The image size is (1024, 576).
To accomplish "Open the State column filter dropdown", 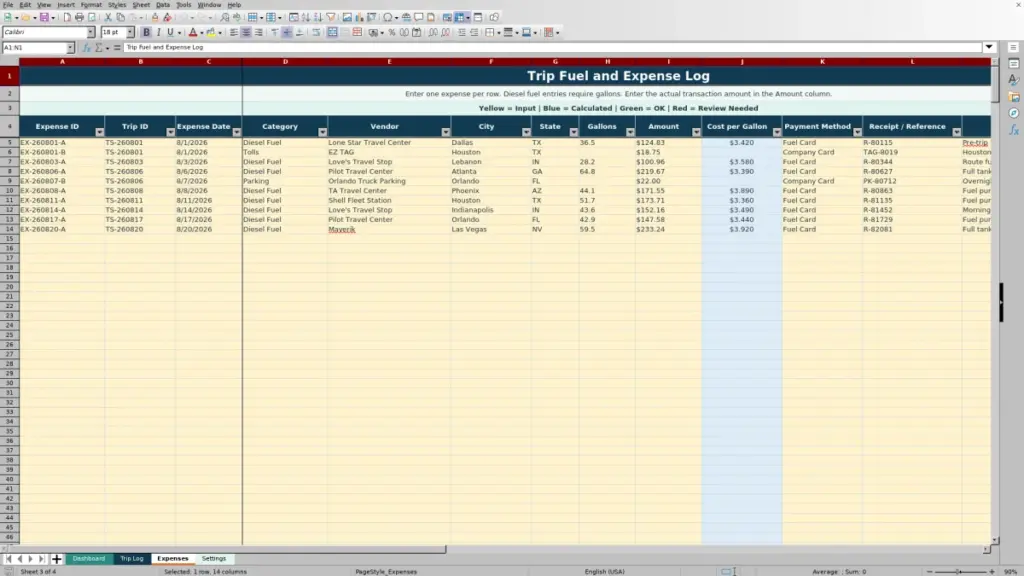I will point(574,132).
